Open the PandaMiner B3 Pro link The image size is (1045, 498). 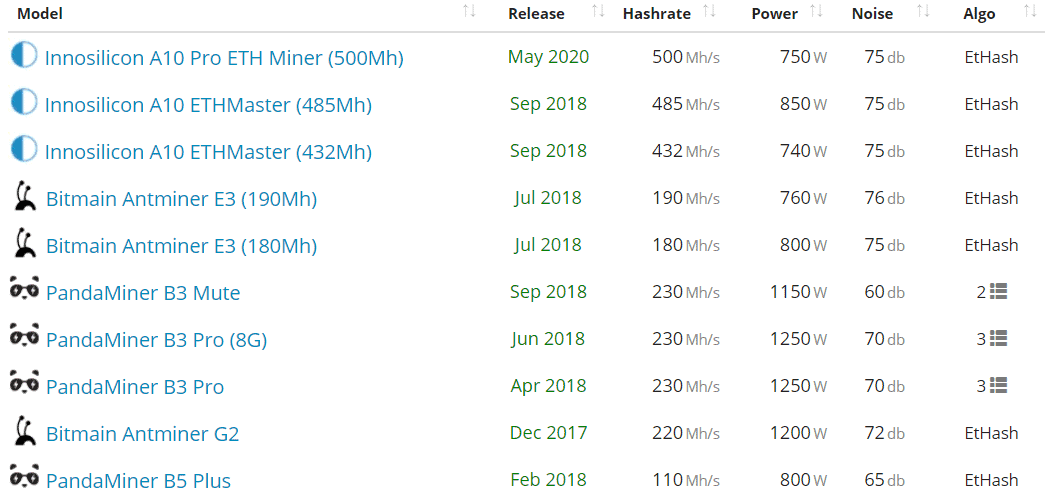coord(135,387)
